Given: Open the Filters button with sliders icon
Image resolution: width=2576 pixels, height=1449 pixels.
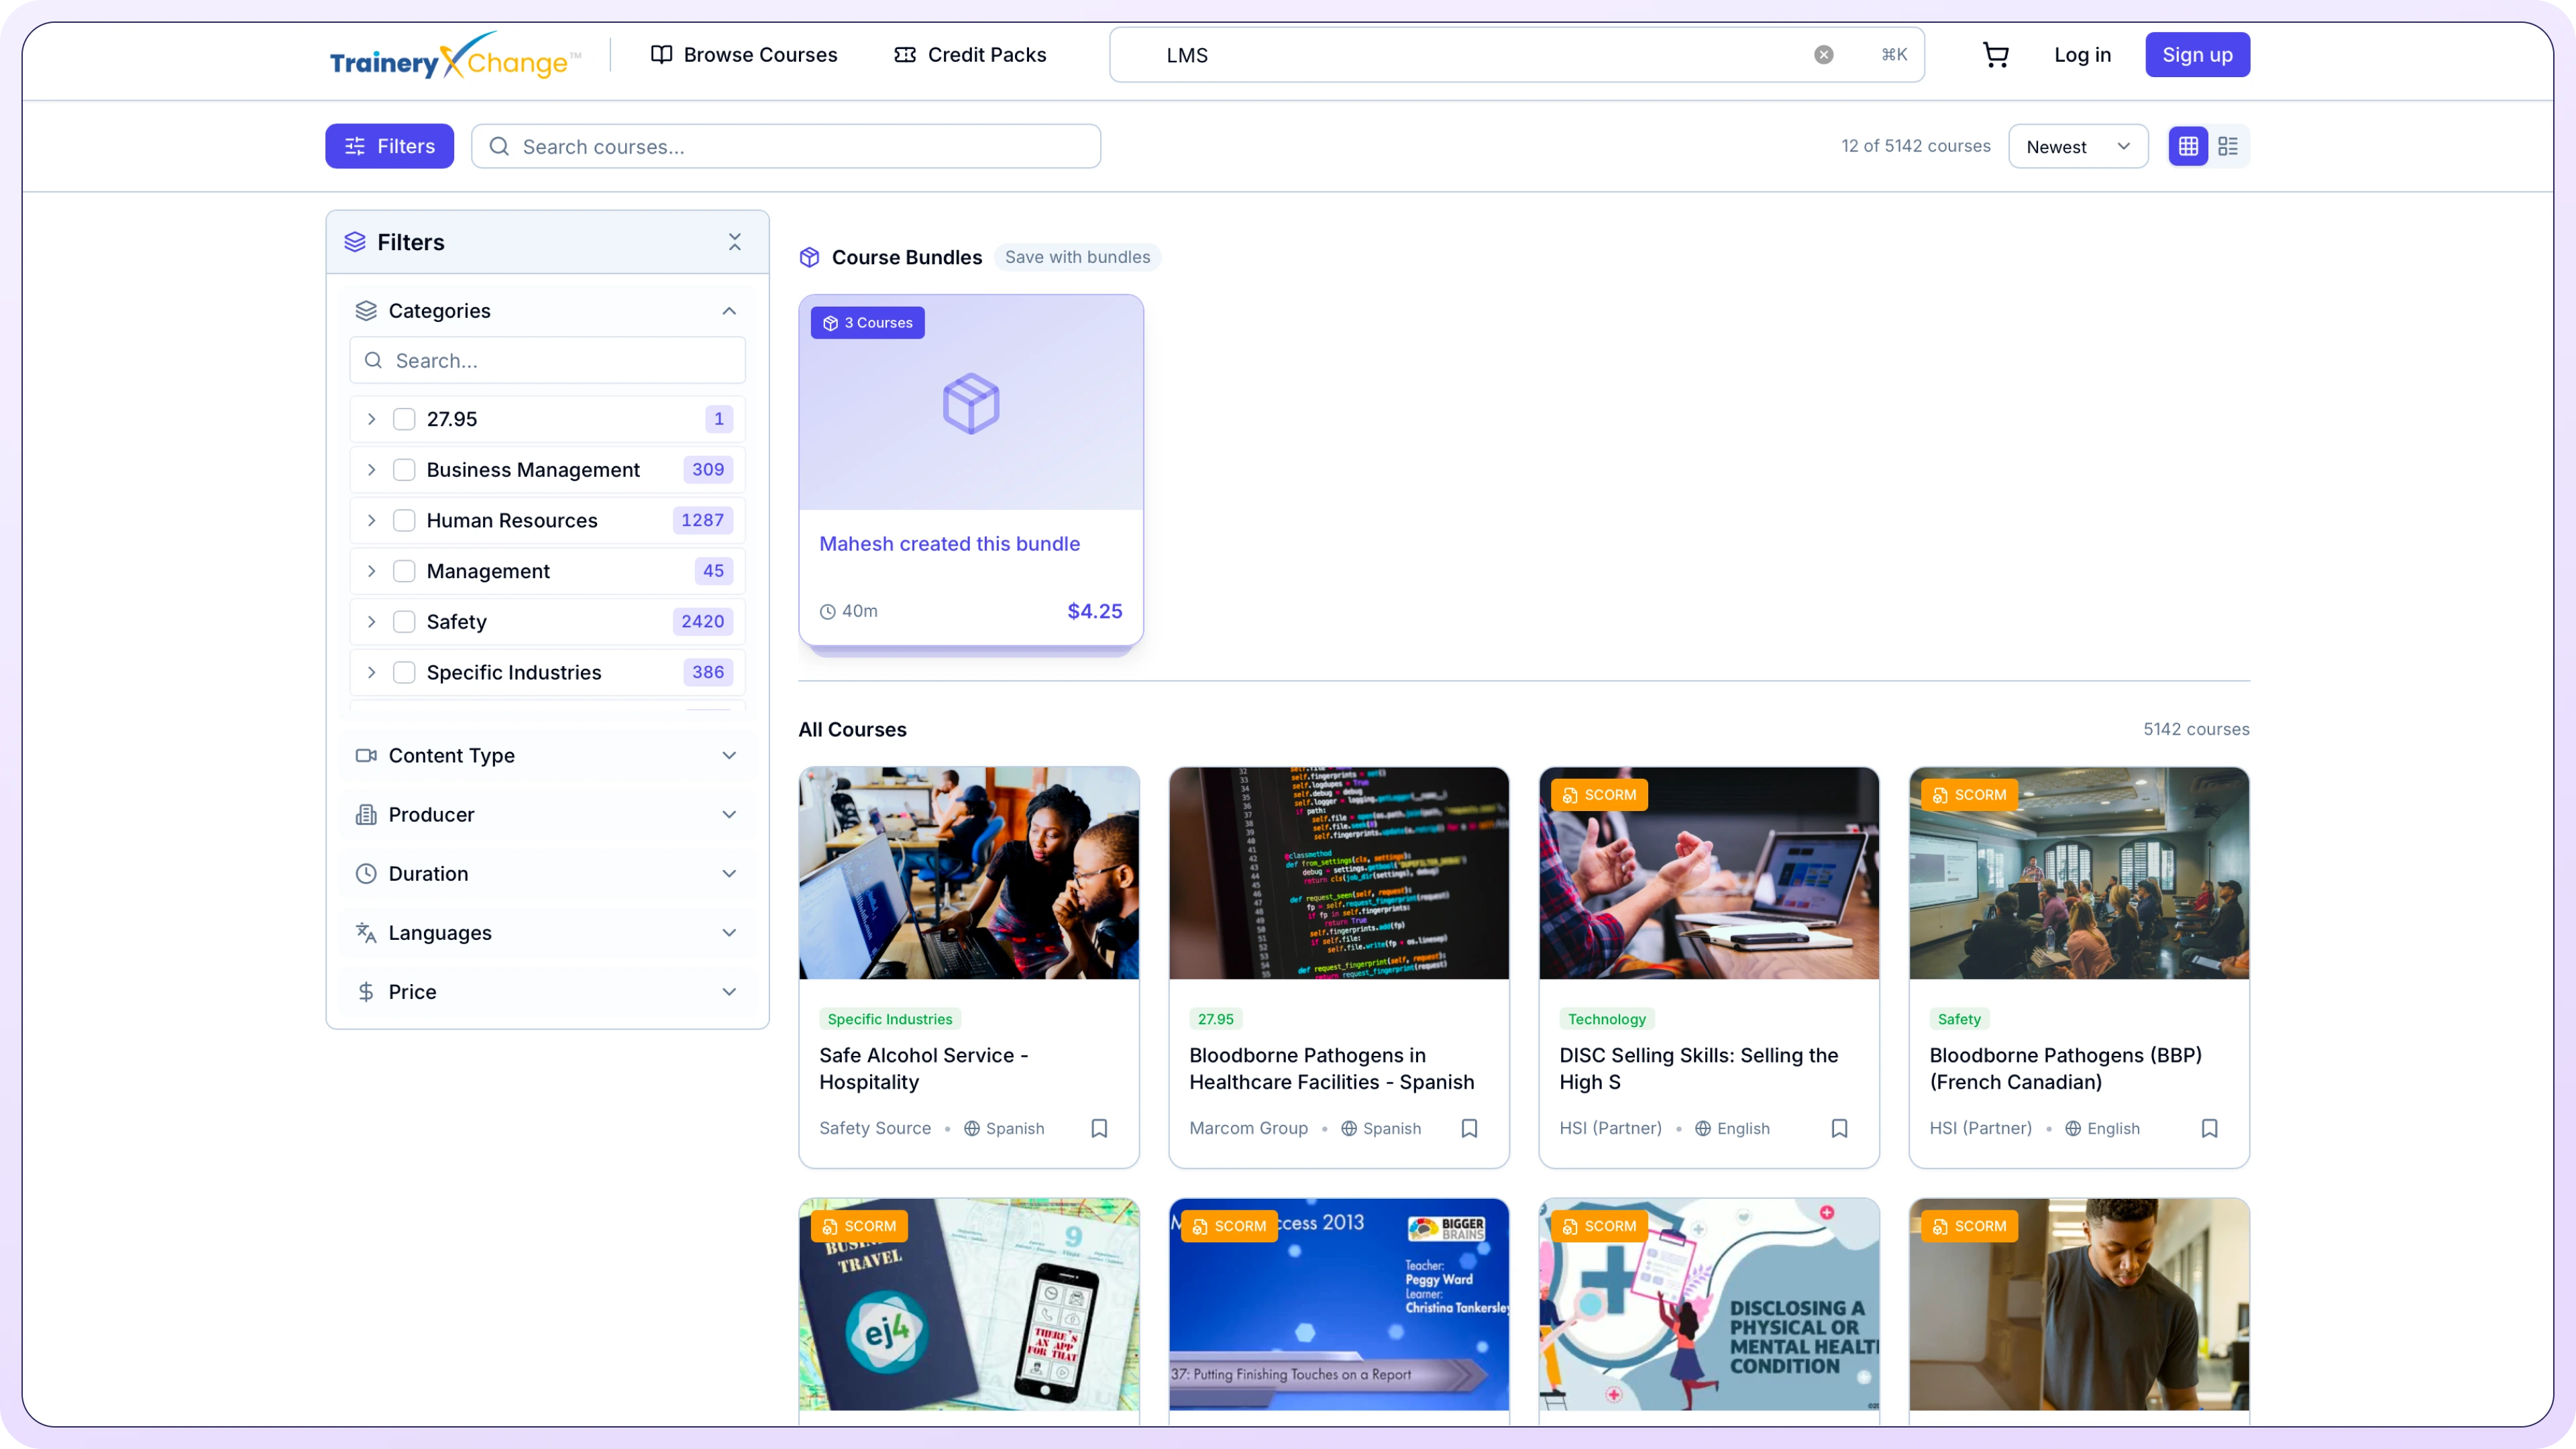Looking at the screenshot, I should (389, 146).
